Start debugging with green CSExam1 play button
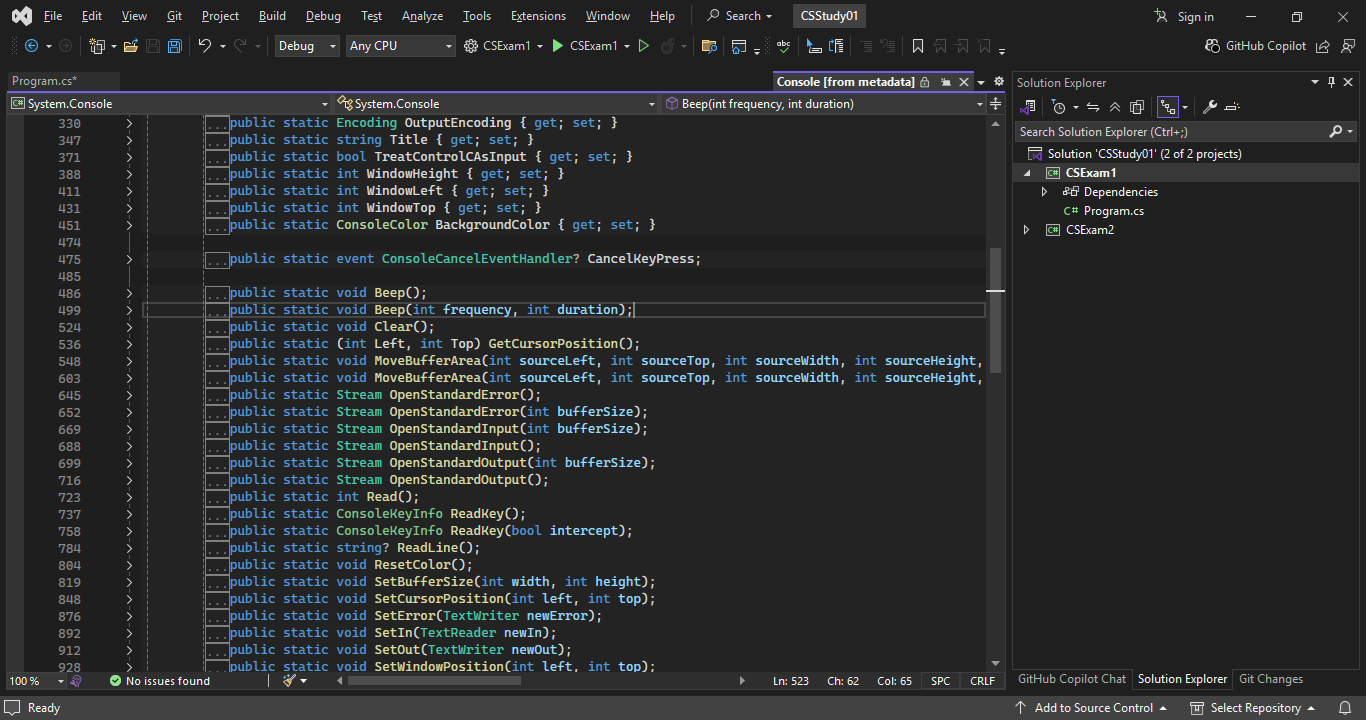The height and width of the screenshot is (720, 1366). click(558, 46)
